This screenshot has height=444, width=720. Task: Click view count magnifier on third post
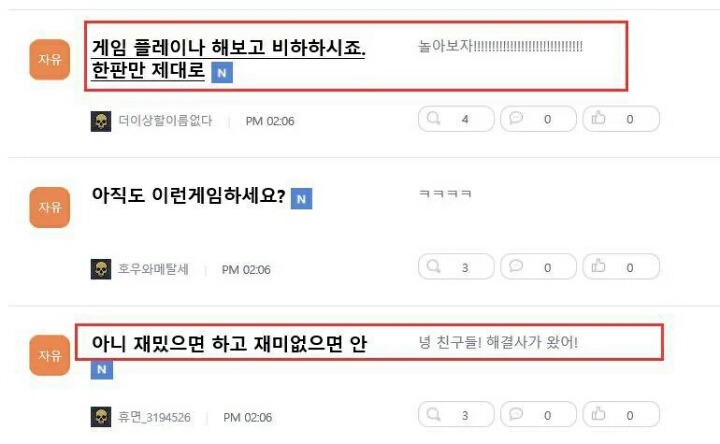(x=433, y=414)
